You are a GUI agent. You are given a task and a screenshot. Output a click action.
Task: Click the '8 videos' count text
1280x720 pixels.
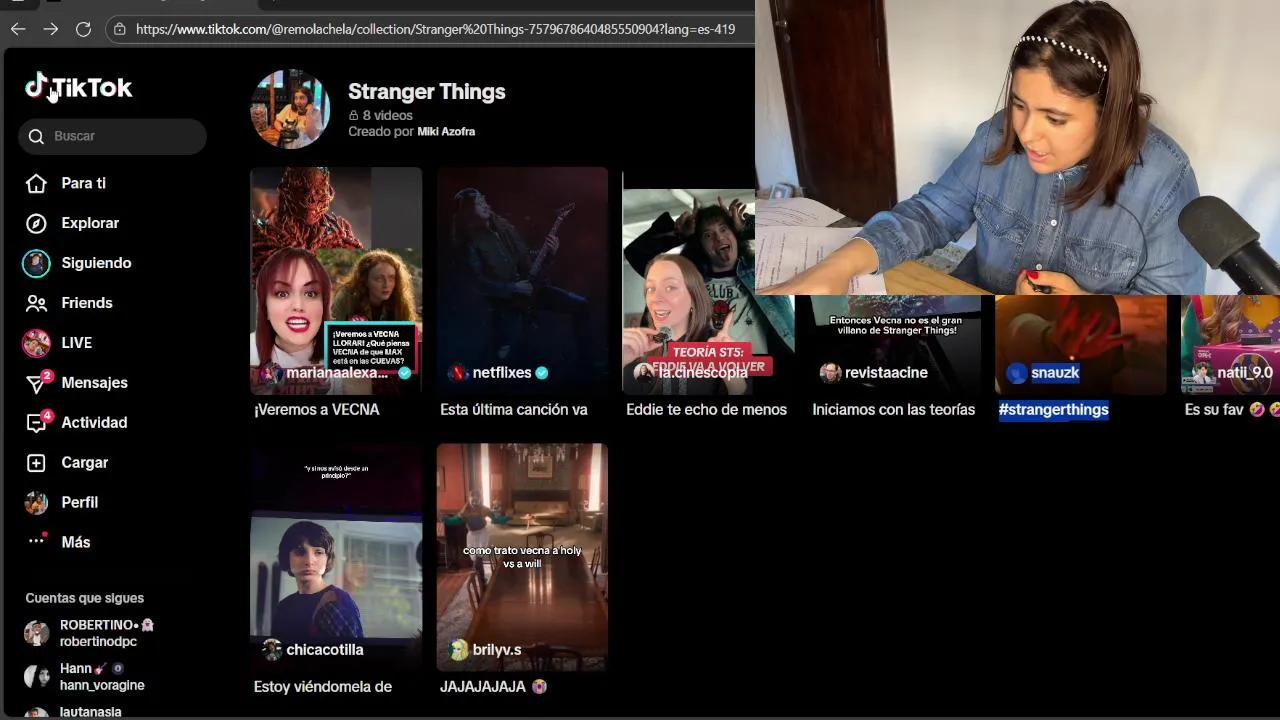click(x=387, y=116)
